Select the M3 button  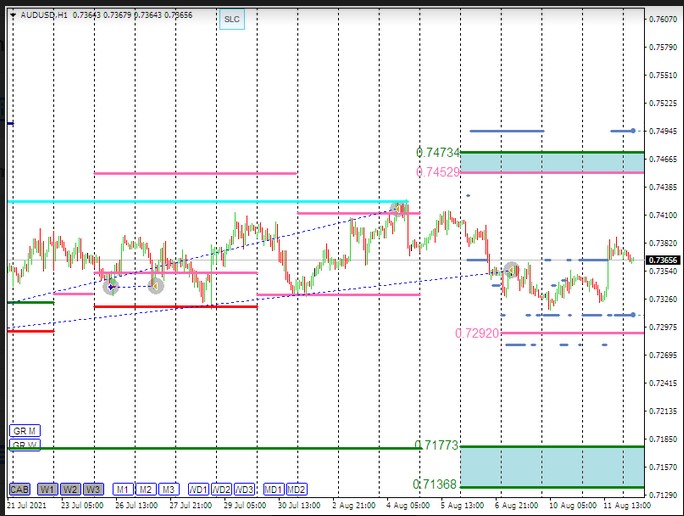pos(168,489)
